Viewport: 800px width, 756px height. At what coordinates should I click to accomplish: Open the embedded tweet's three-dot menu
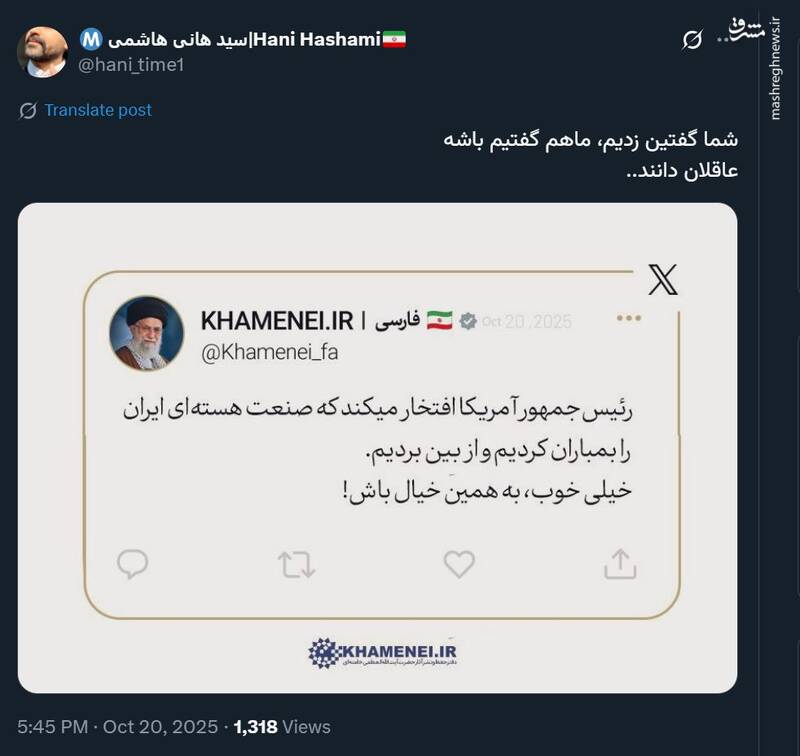tap(628, 319)
